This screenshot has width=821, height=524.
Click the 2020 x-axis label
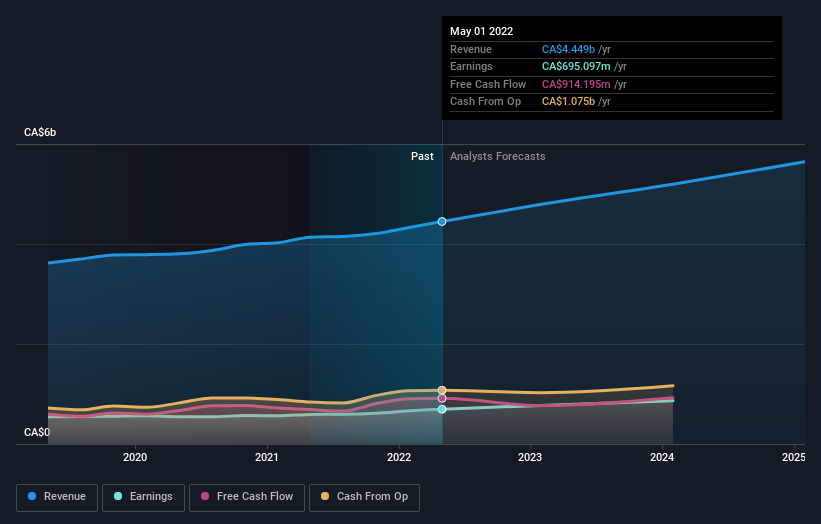135,457
